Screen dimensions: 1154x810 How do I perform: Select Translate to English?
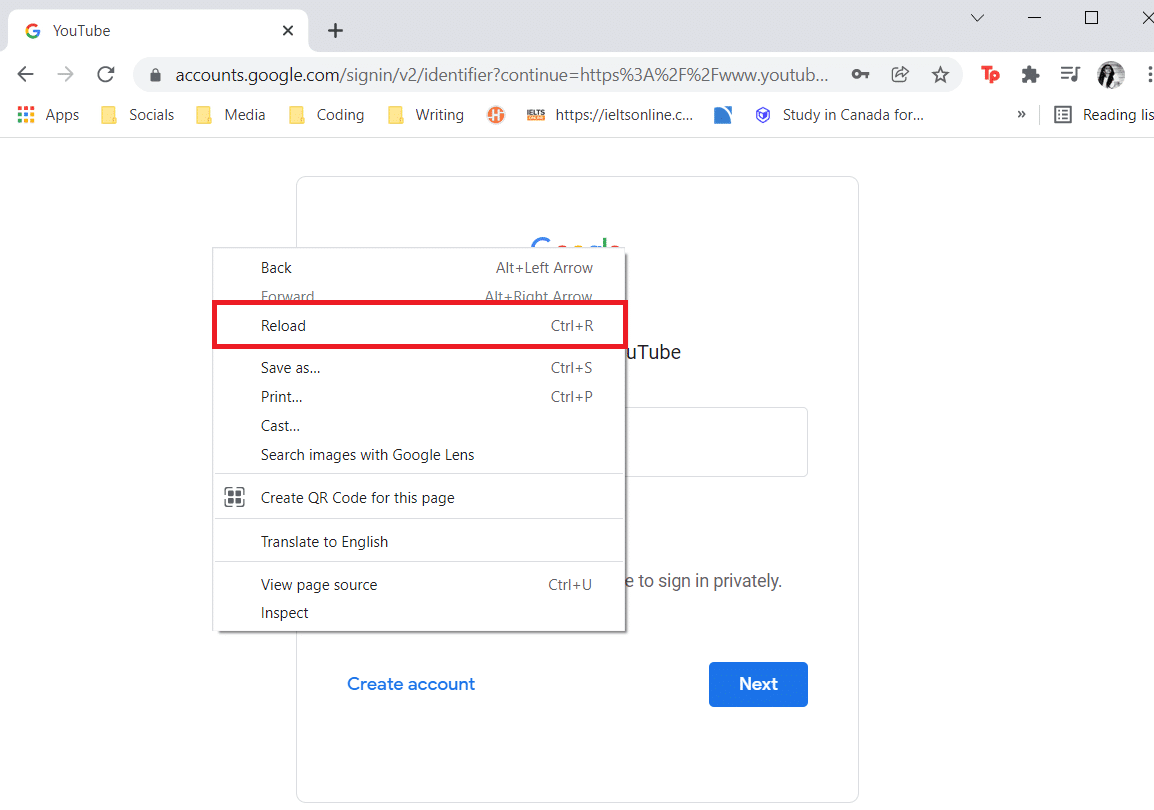pos(419,541)
